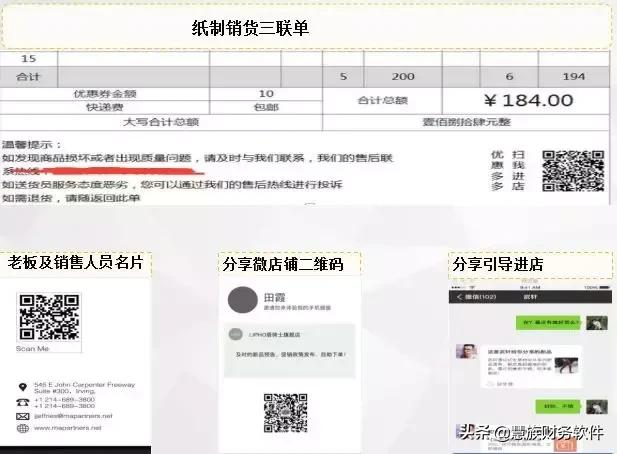Select the 200 value in totals row

403,76
